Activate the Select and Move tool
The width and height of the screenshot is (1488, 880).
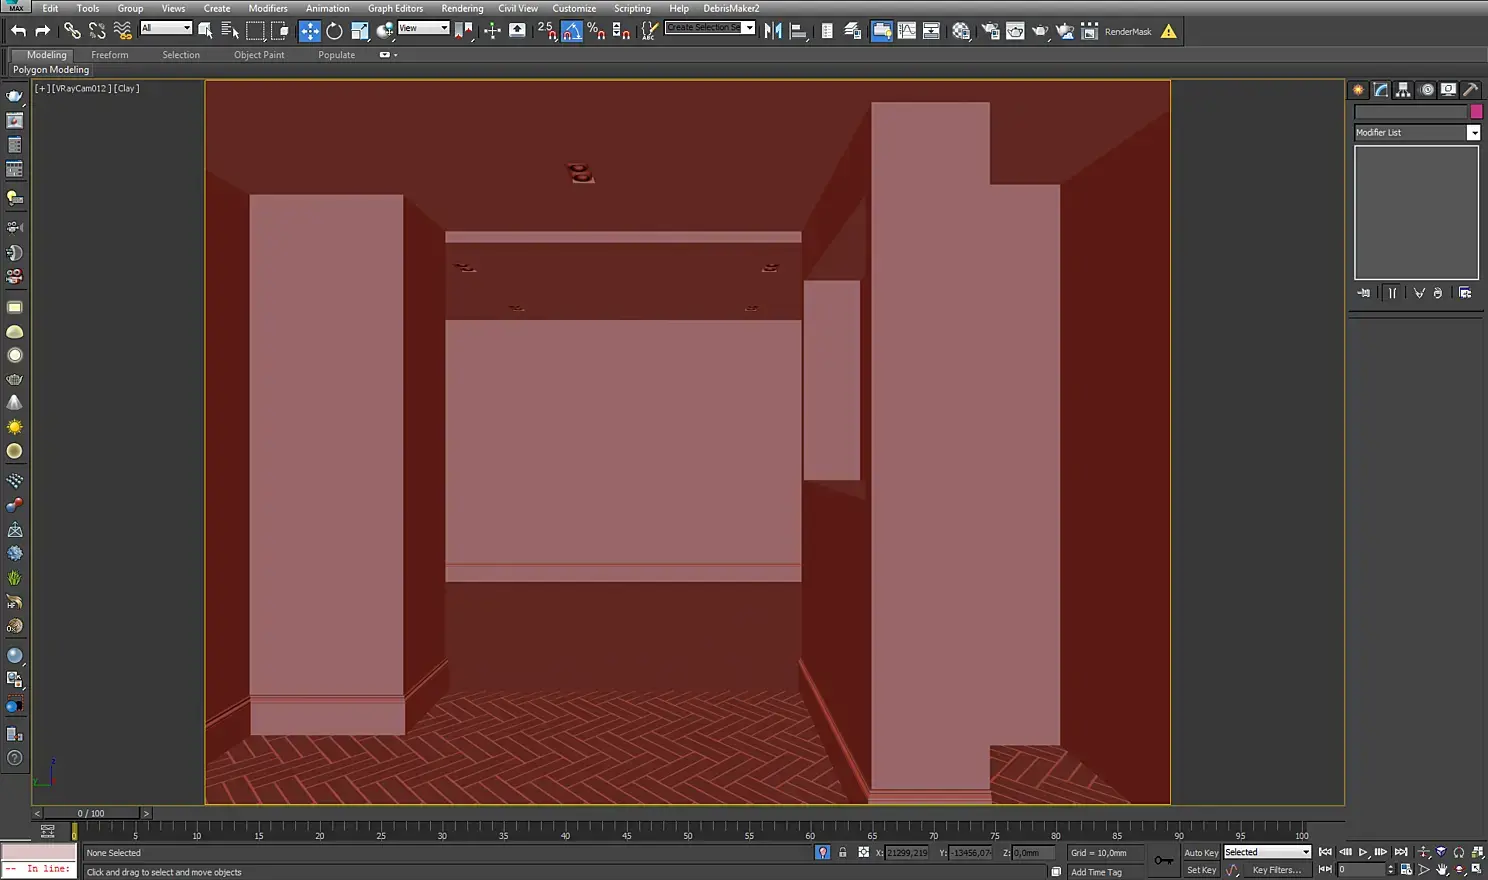tap(310, 31)
